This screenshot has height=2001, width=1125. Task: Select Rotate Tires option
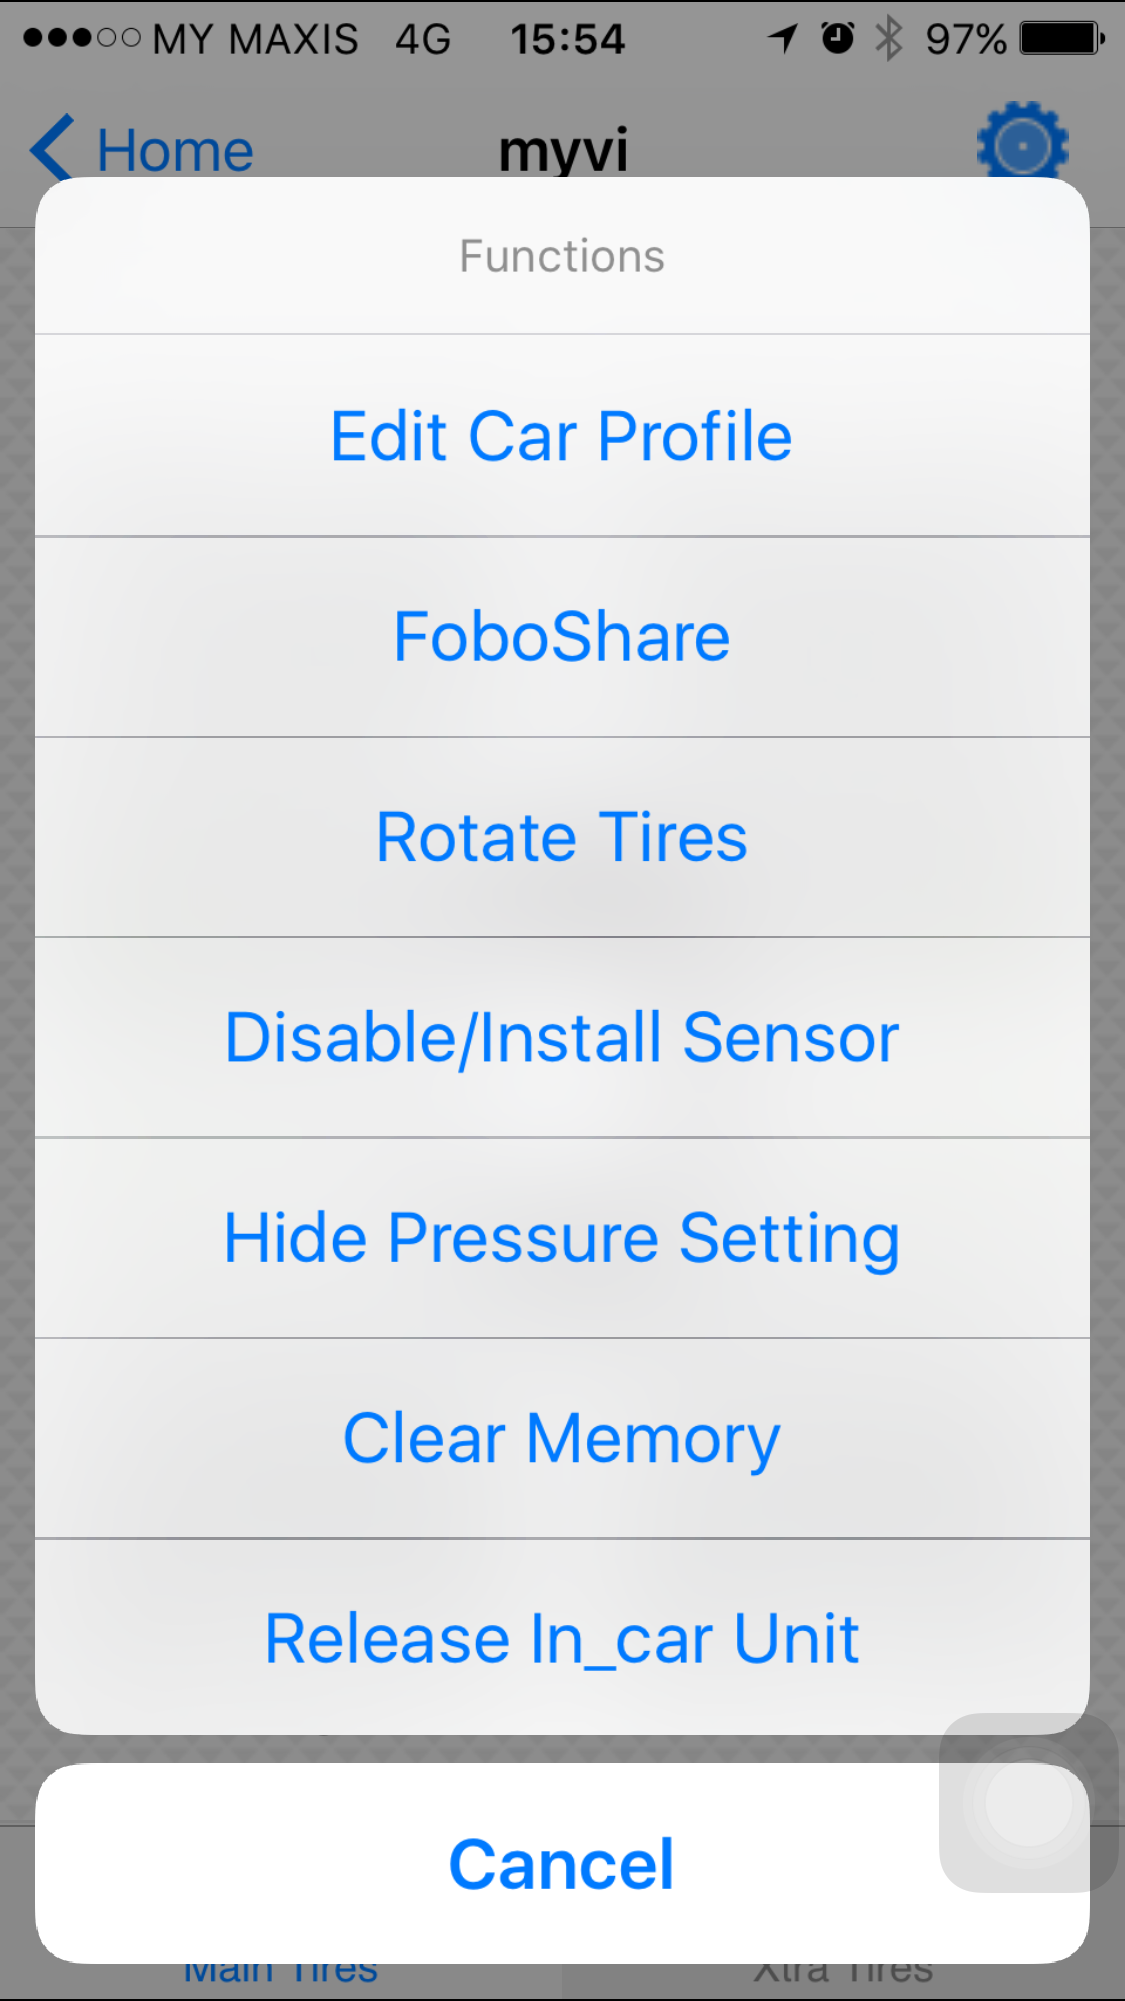pyautogui.click(x=562, y=837)
